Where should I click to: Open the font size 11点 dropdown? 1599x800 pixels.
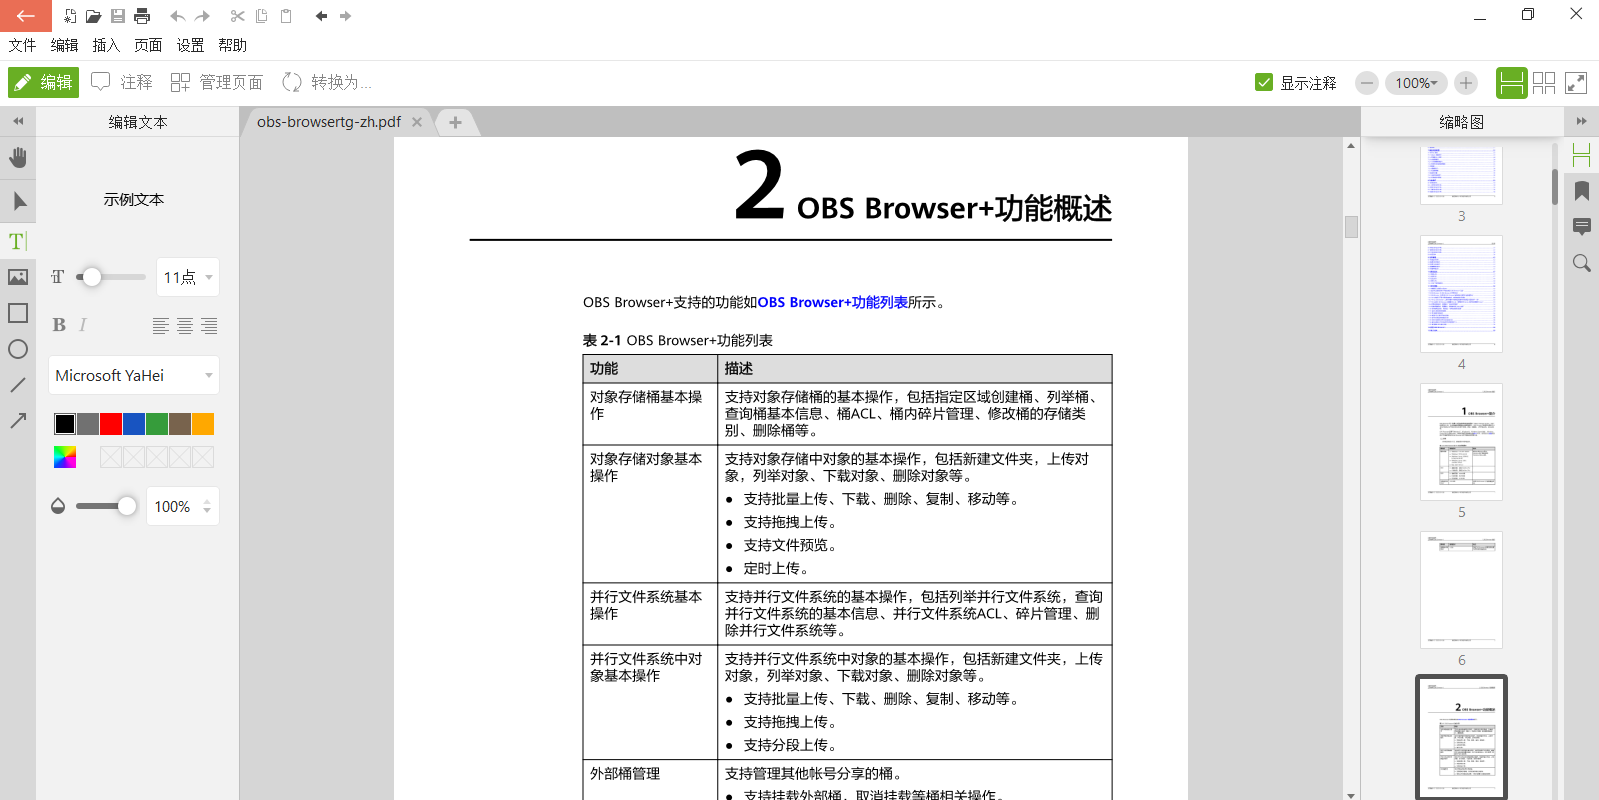pyautogui.click(x=188, y=277)
